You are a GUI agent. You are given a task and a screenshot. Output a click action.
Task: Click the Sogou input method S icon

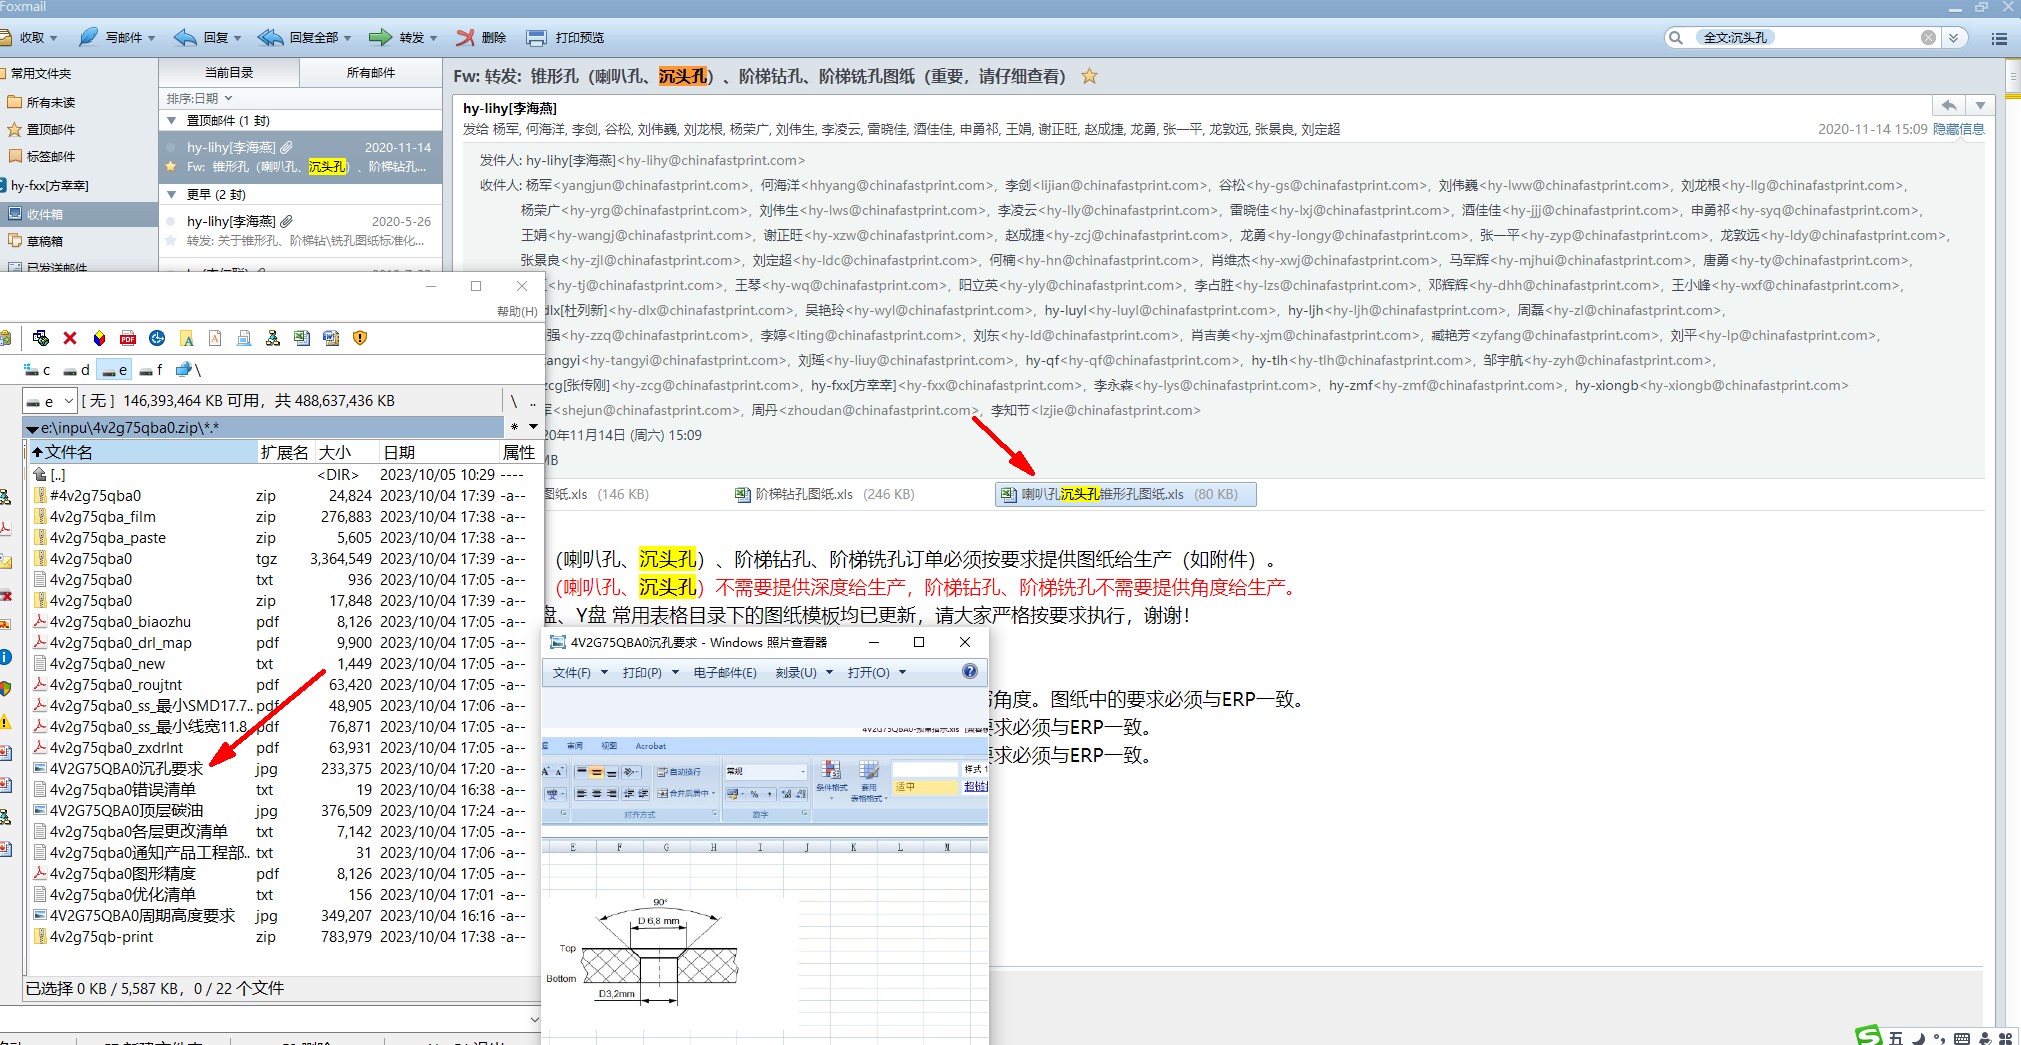(1868, 1036)
